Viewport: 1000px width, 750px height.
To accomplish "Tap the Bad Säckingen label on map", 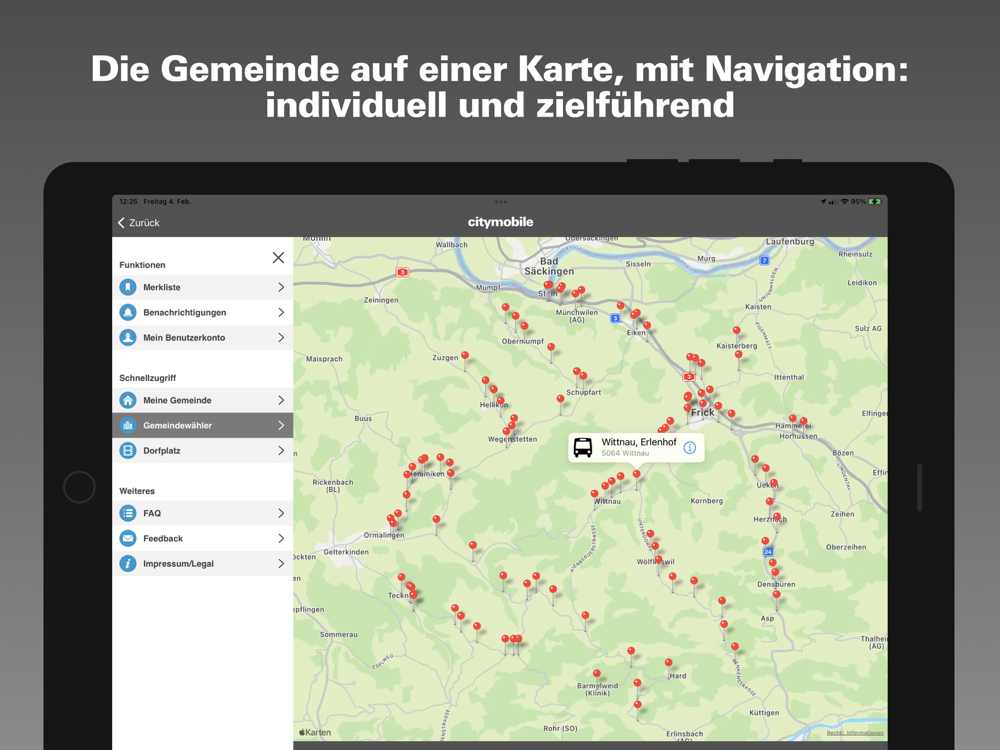I will point(548,266).
